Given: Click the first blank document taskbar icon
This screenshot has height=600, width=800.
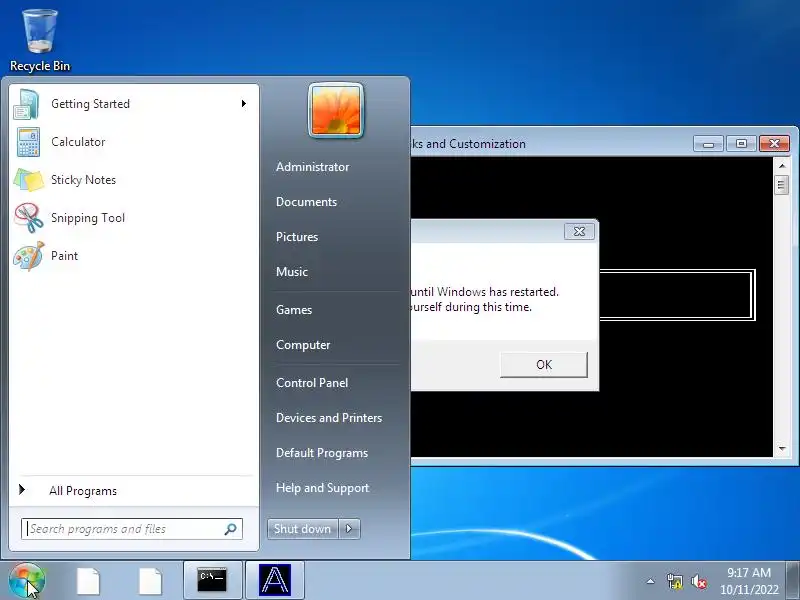Looking at the screenshot, I should [x=88, y=581].
